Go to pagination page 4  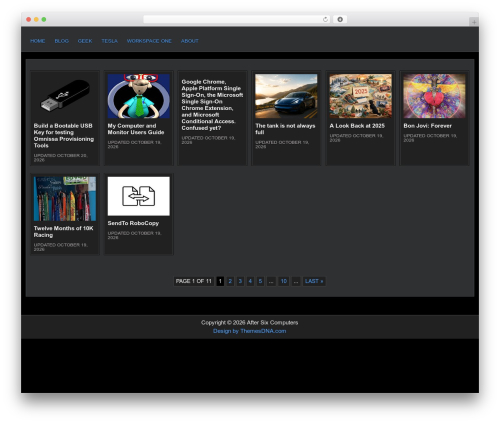(x=250, y=281)
